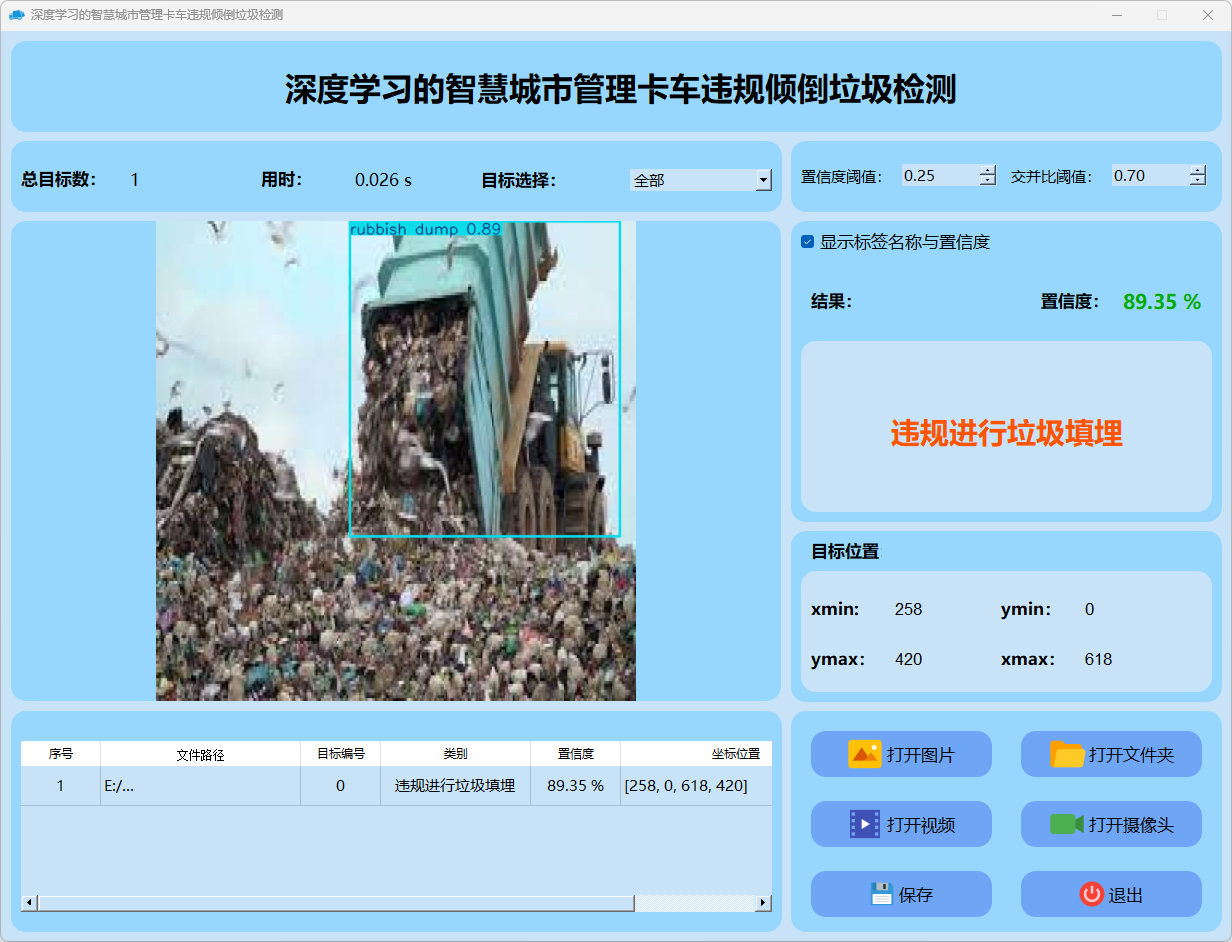Click inside the 置信度阈值 input field
This screenshot has width=1232, height=942.
pyautogui.click(x=938, y=176)
